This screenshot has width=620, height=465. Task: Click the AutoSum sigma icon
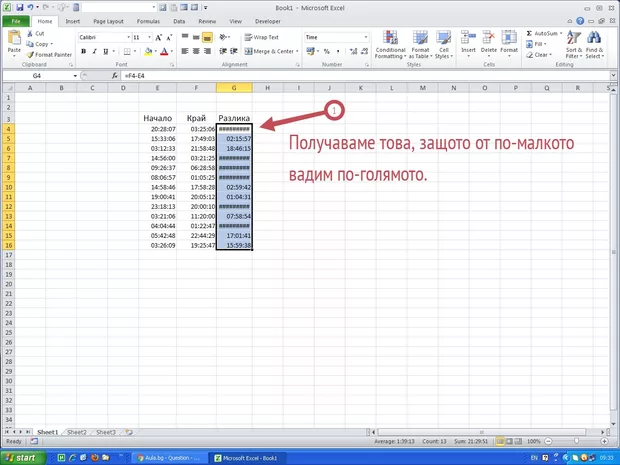(529, 33)
